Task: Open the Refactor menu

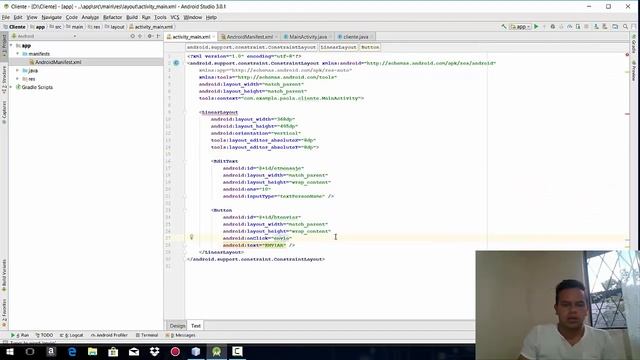Action: tap(112, 17)
